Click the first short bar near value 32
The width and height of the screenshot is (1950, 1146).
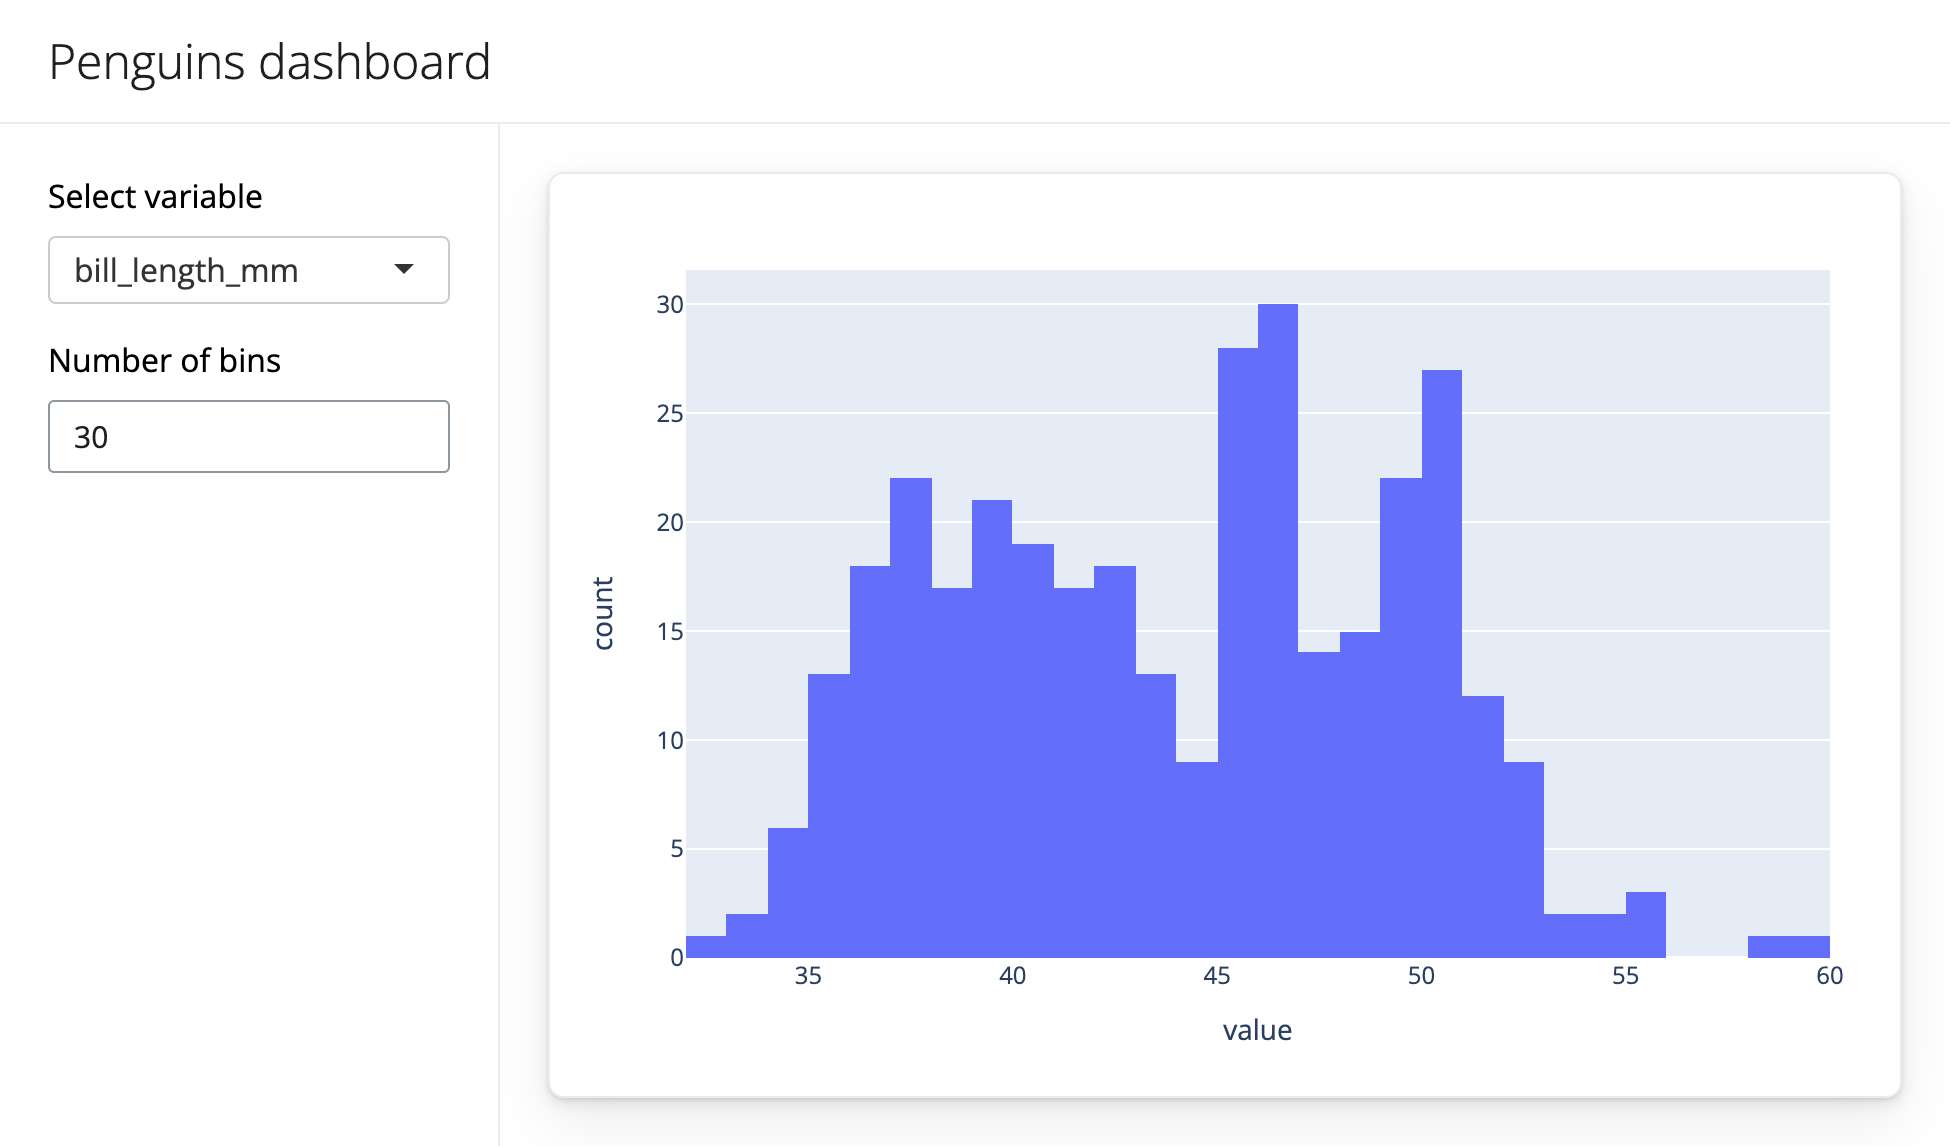(705, 945)
